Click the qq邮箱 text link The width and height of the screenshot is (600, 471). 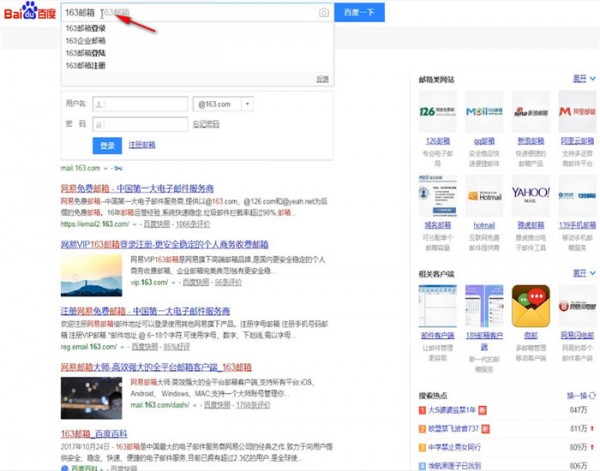pyautogui.click(x=484, y=141)
